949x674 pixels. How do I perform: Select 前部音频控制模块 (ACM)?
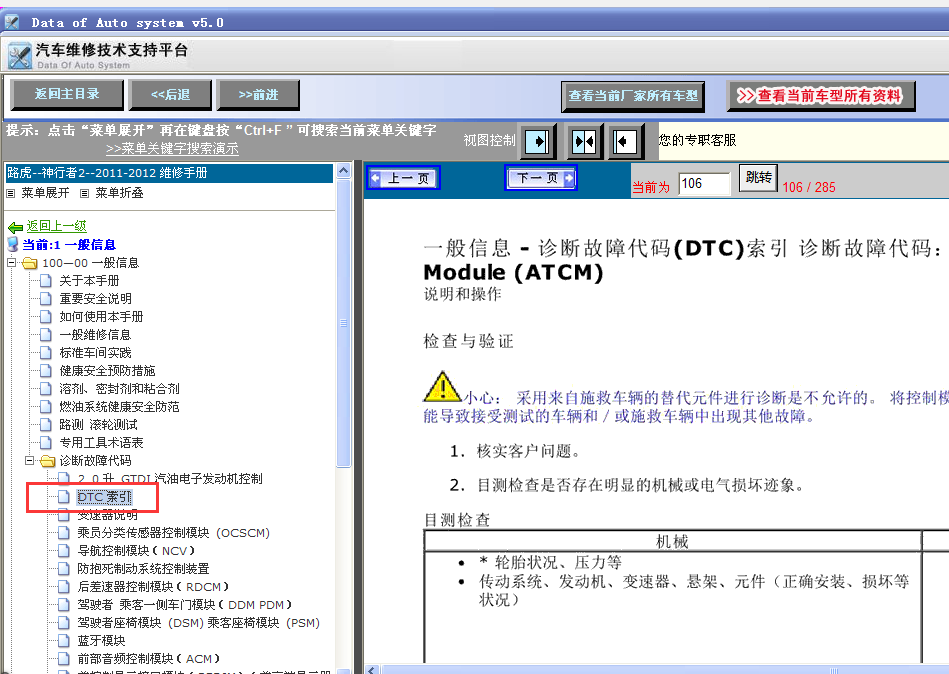(148, 658)
